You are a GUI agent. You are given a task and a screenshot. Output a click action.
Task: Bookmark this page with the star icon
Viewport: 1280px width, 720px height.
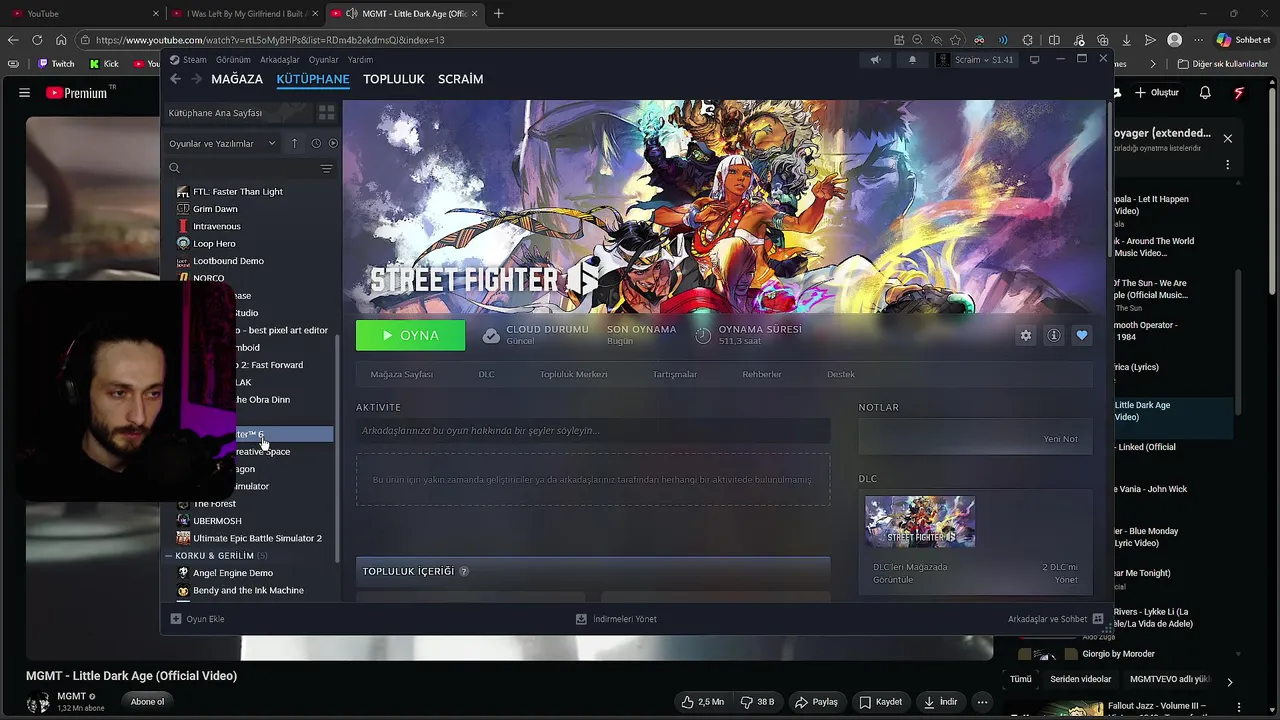click(x=956, y=40)
